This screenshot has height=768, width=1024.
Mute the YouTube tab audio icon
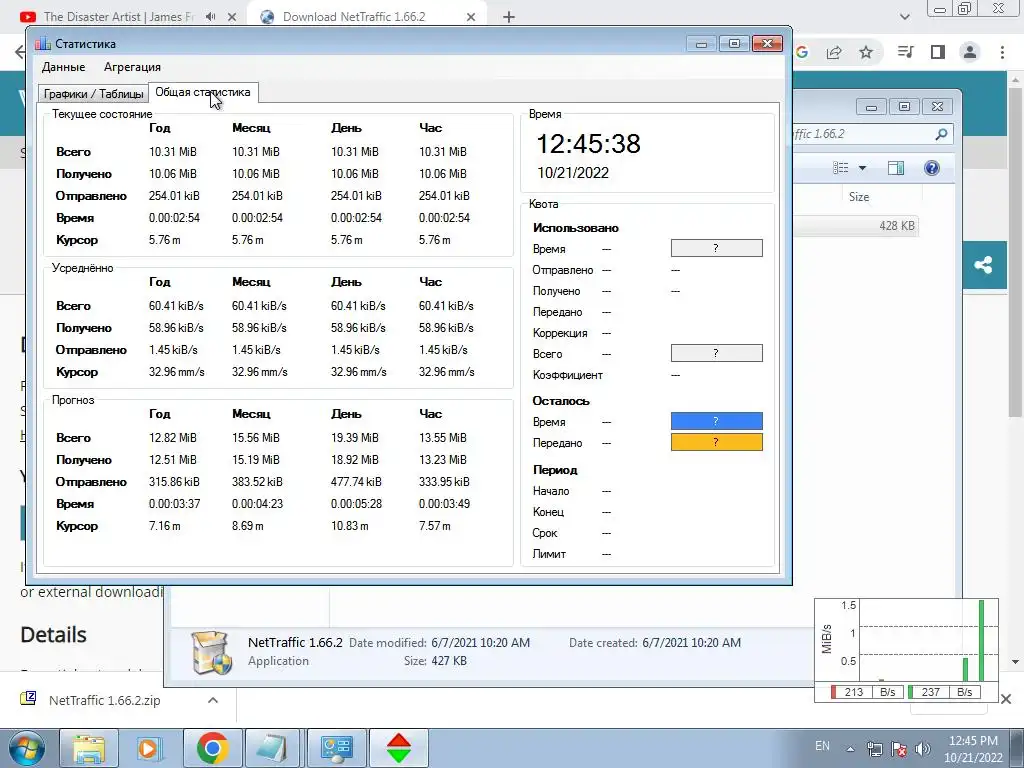pos(210,17)
